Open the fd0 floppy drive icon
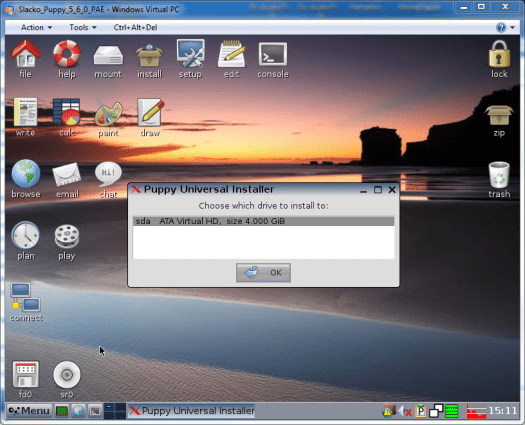Image resolution: width=525 pixels, height=425 pixels. click(x=25, y=374)
